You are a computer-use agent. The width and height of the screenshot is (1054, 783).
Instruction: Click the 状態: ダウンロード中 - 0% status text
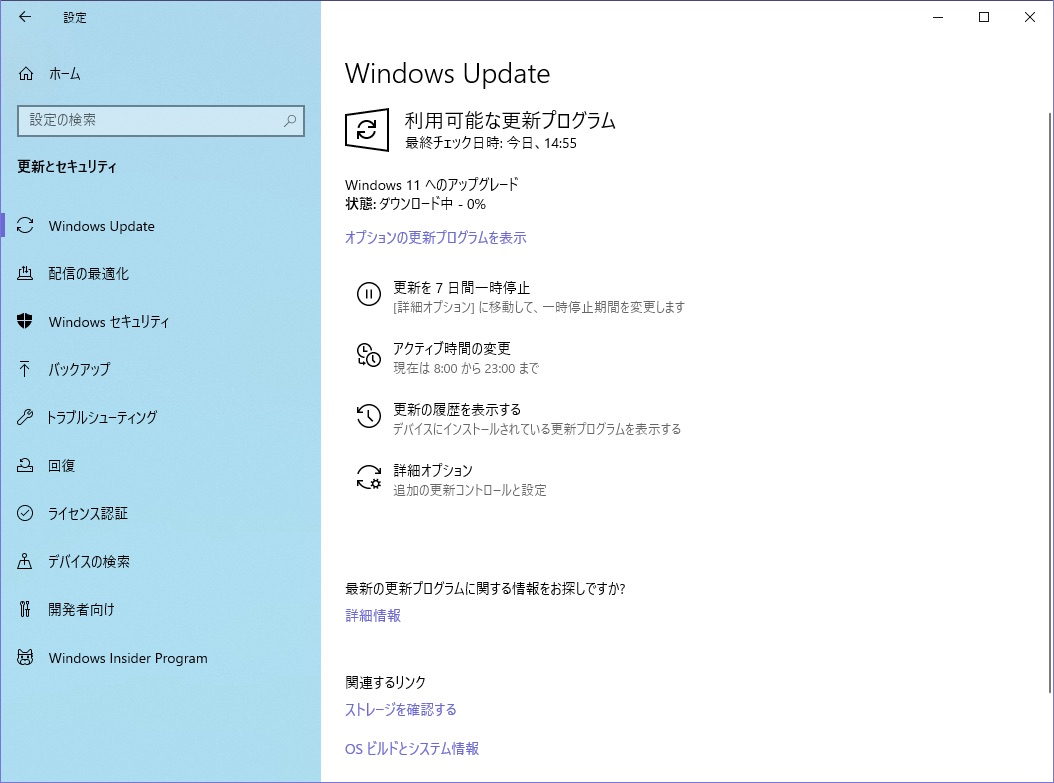(415, 204)
